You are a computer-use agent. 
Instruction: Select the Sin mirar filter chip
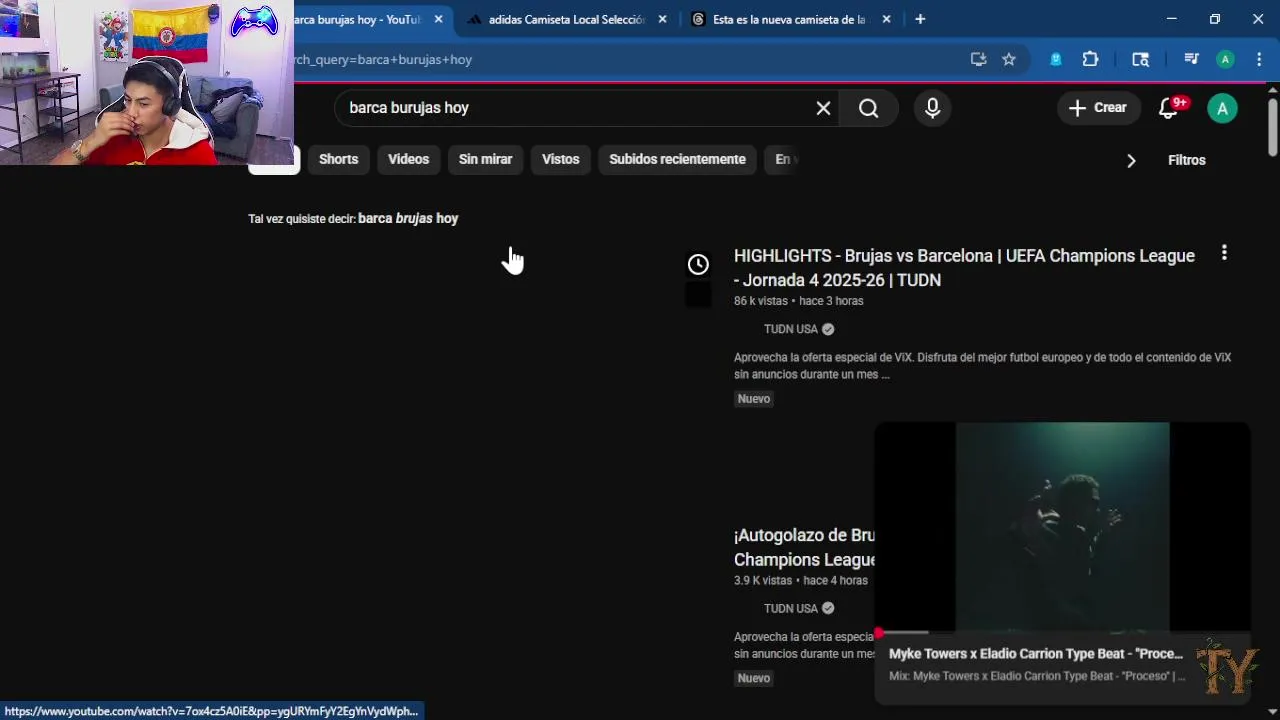[485, 159]
